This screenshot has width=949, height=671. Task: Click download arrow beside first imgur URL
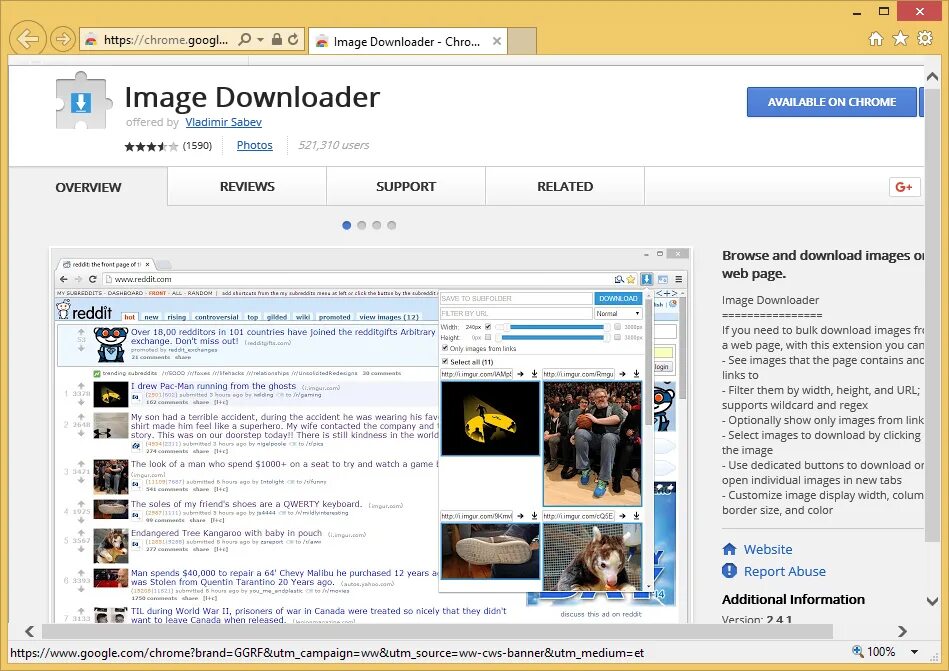pyautogui.click(x=534, y=374)
